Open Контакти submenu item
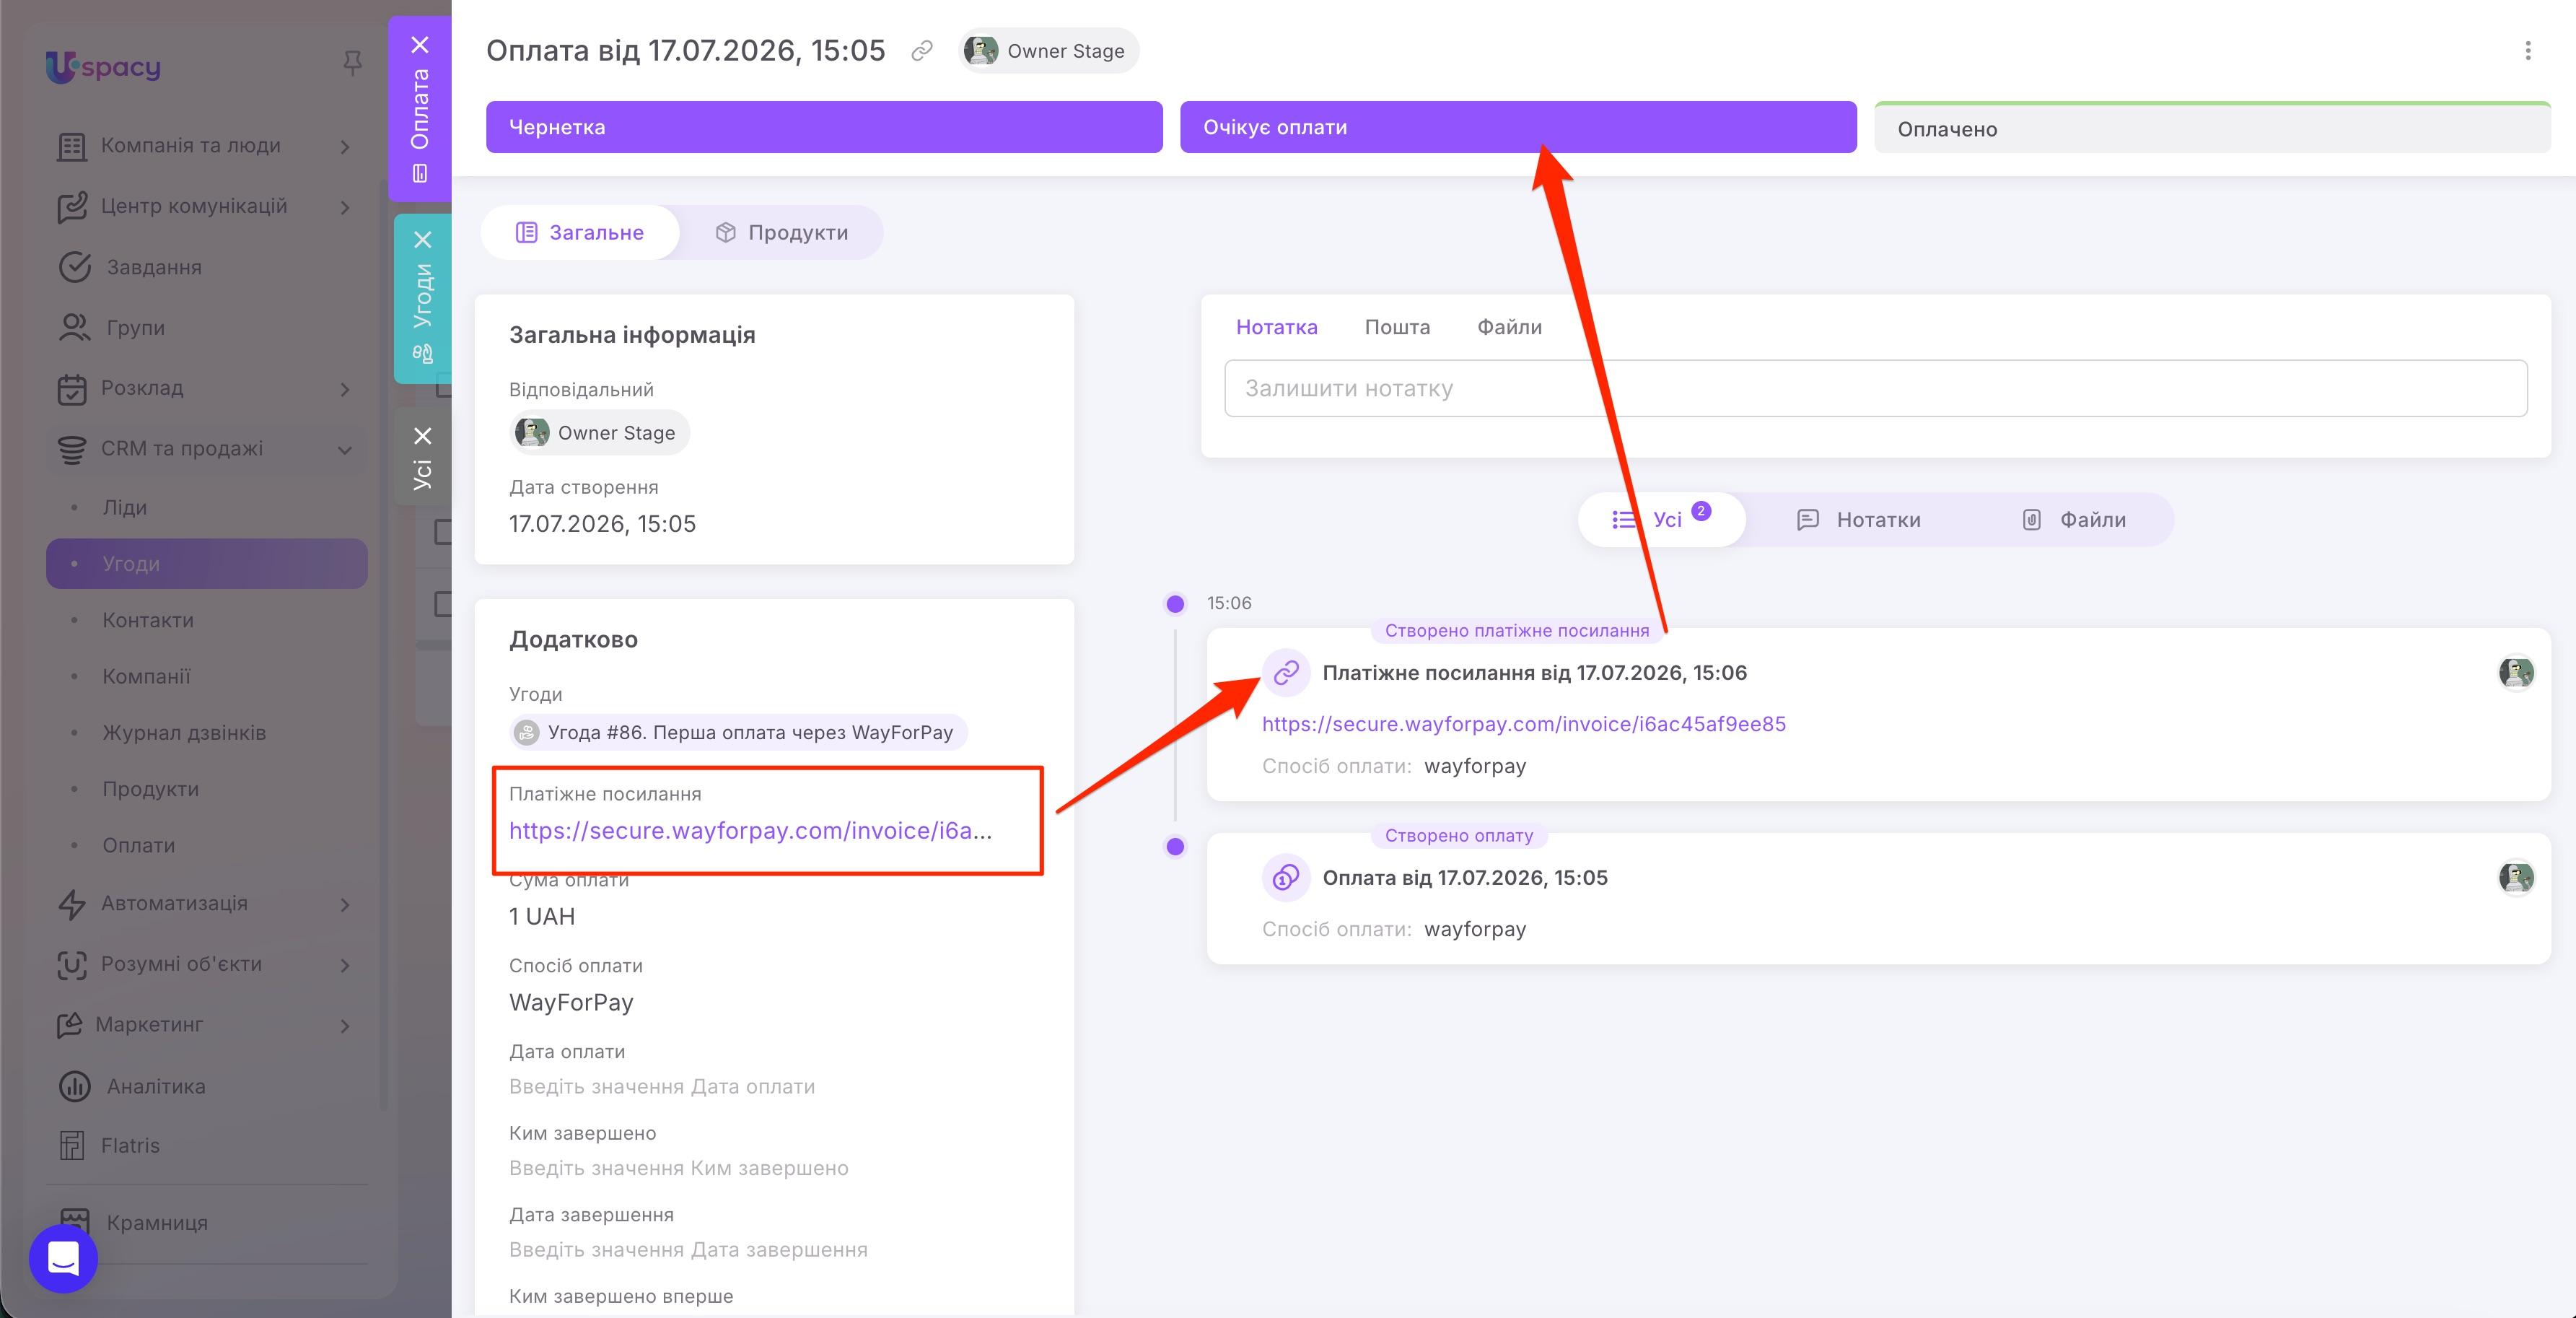 click(x=148, y=620)
